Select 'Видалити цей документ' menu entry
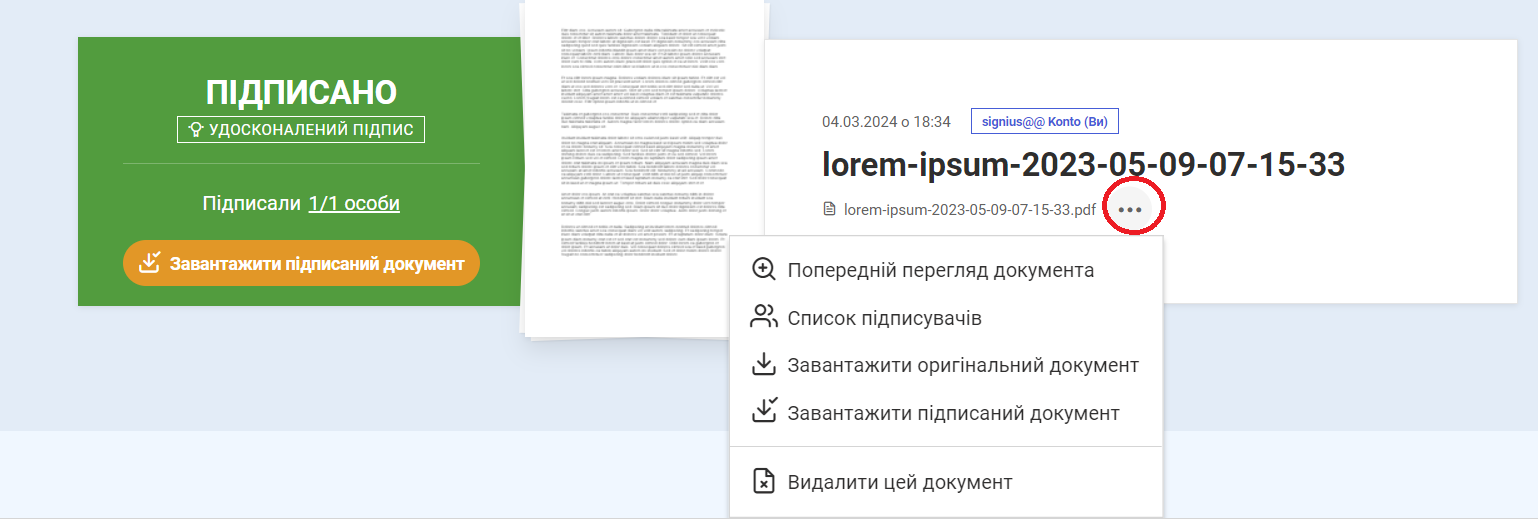 pos(900,482)
